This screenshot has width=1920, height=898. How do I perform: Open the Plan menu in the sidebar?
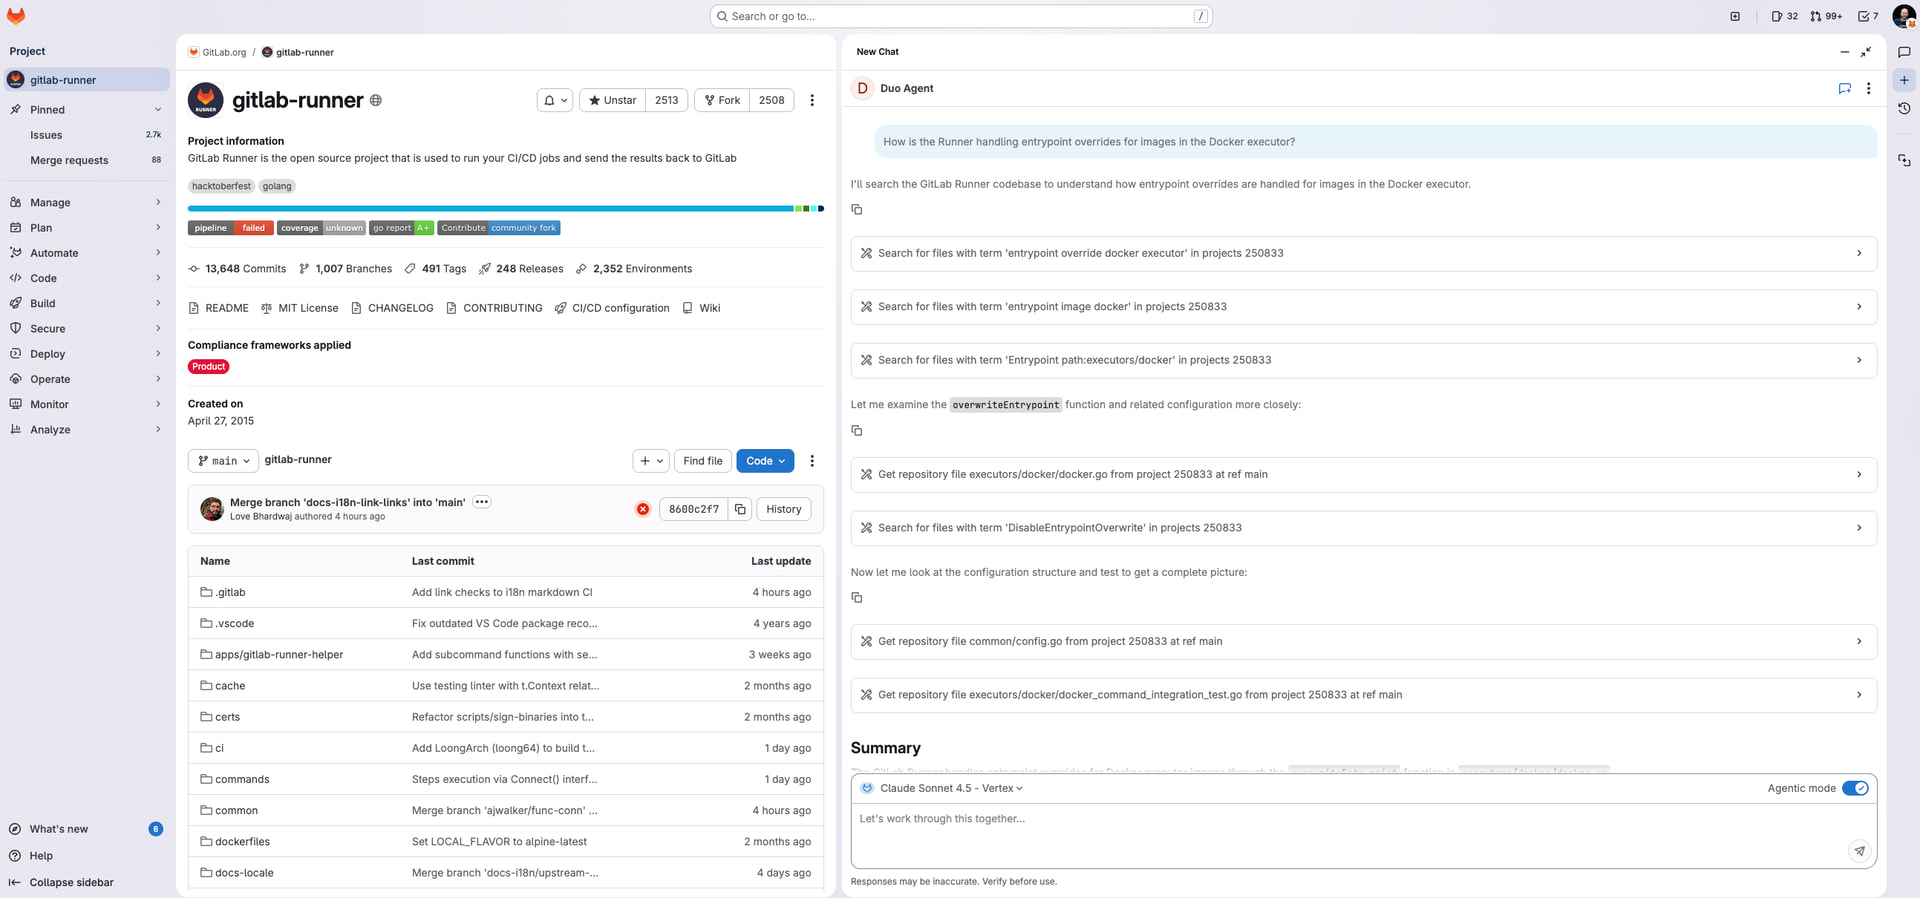click(x=85, y=228)
